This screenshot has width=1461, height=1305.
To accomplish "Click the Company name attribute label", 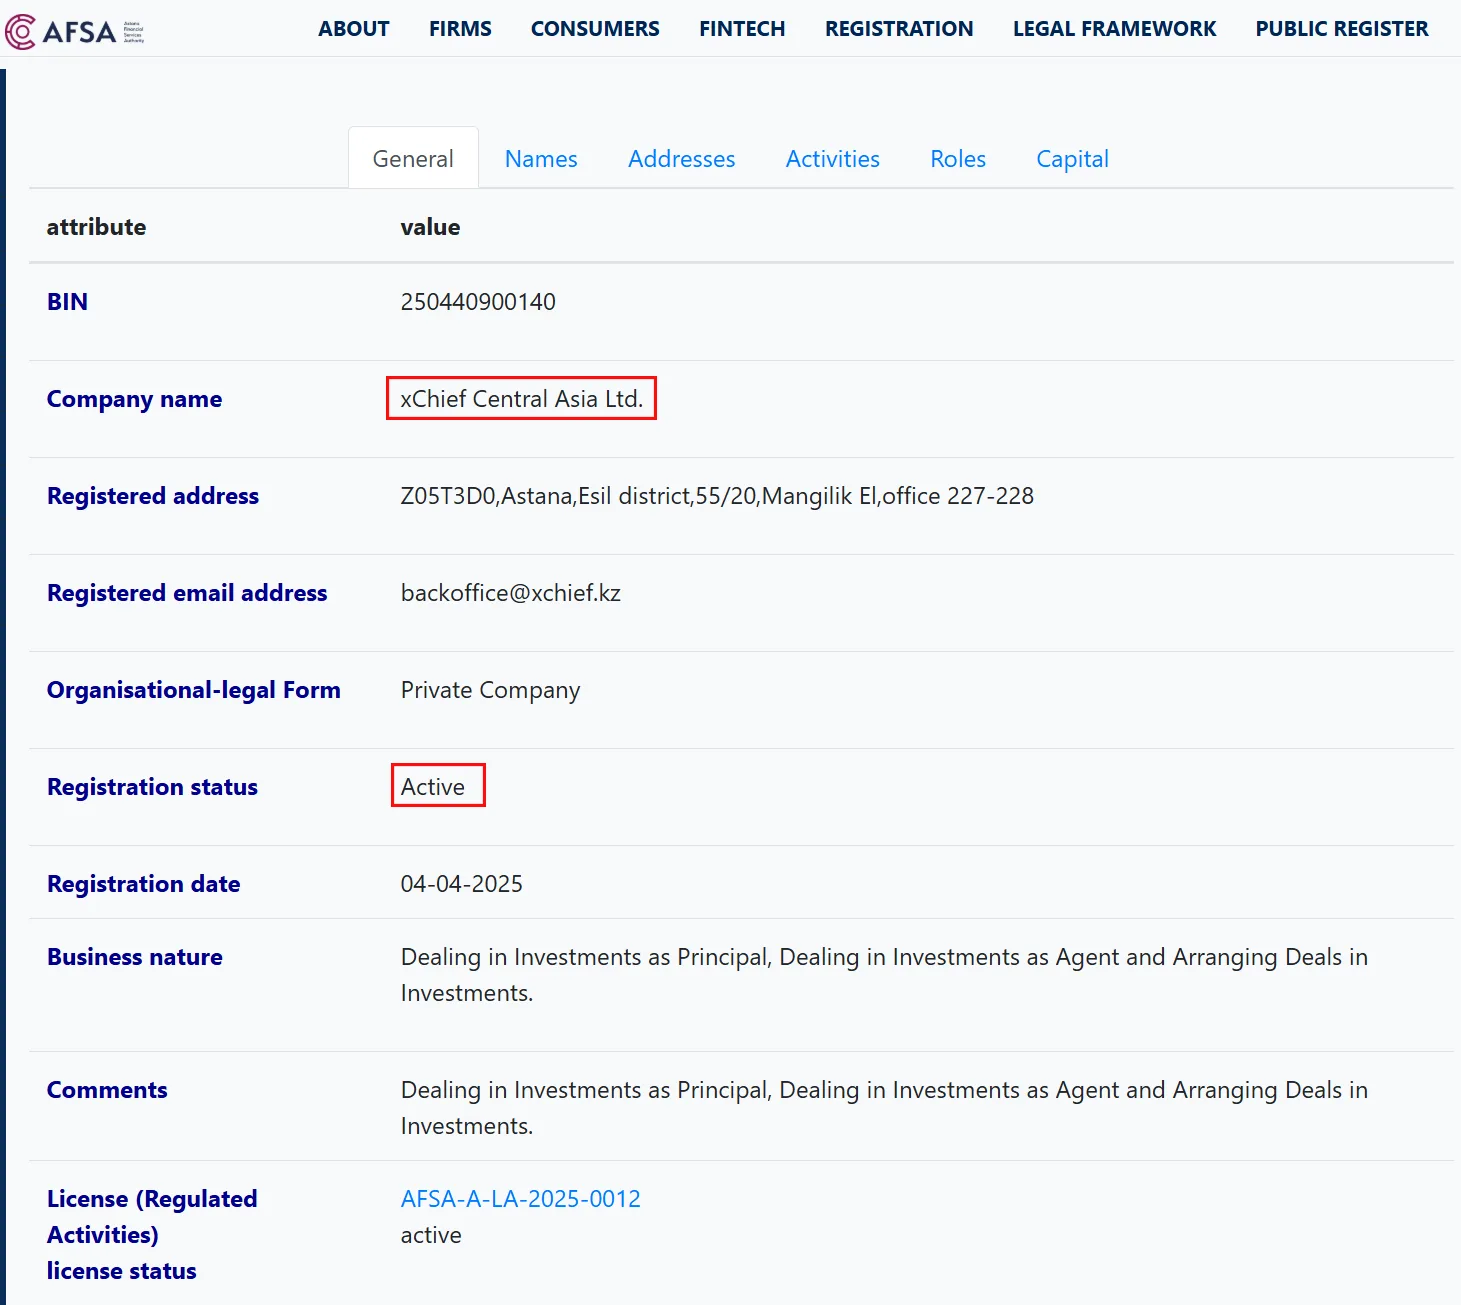I will pyautogui.click(x=134, y=399).
